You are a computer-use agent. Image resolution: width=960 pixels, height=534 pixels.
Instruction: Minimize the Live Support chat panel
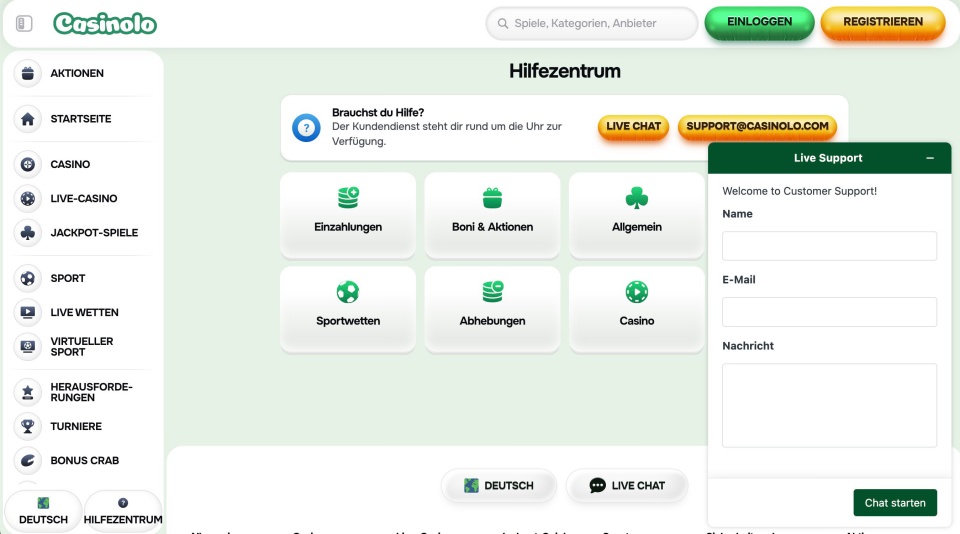pos(930,158)
